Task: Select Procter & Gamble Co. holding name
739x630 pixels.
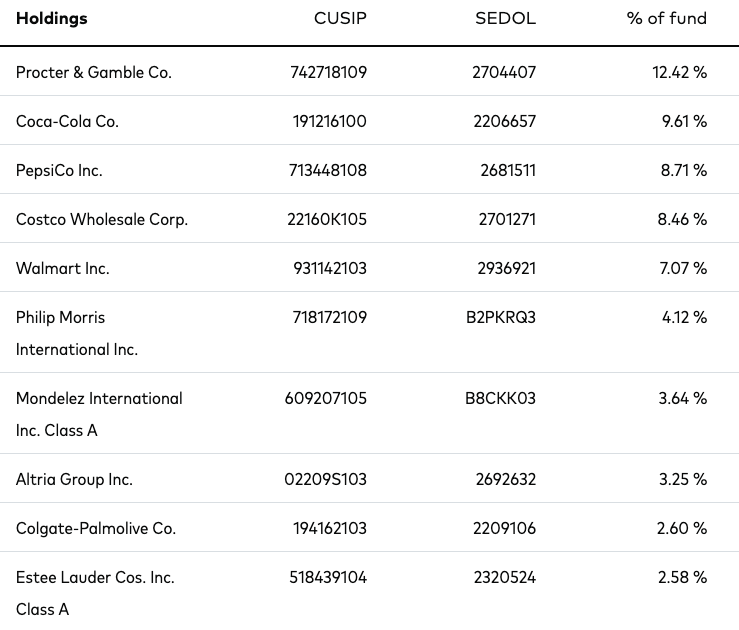Action: point(94,72)
